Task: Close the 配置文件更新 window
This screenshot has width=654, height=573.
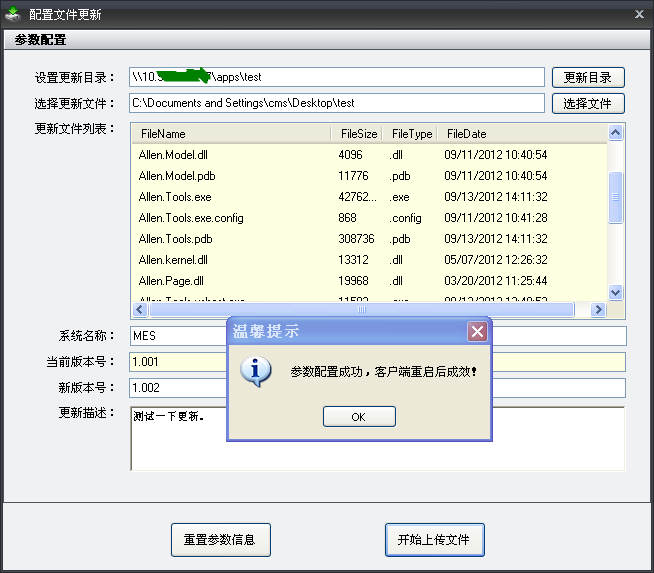Action: [x=639, y=14]
